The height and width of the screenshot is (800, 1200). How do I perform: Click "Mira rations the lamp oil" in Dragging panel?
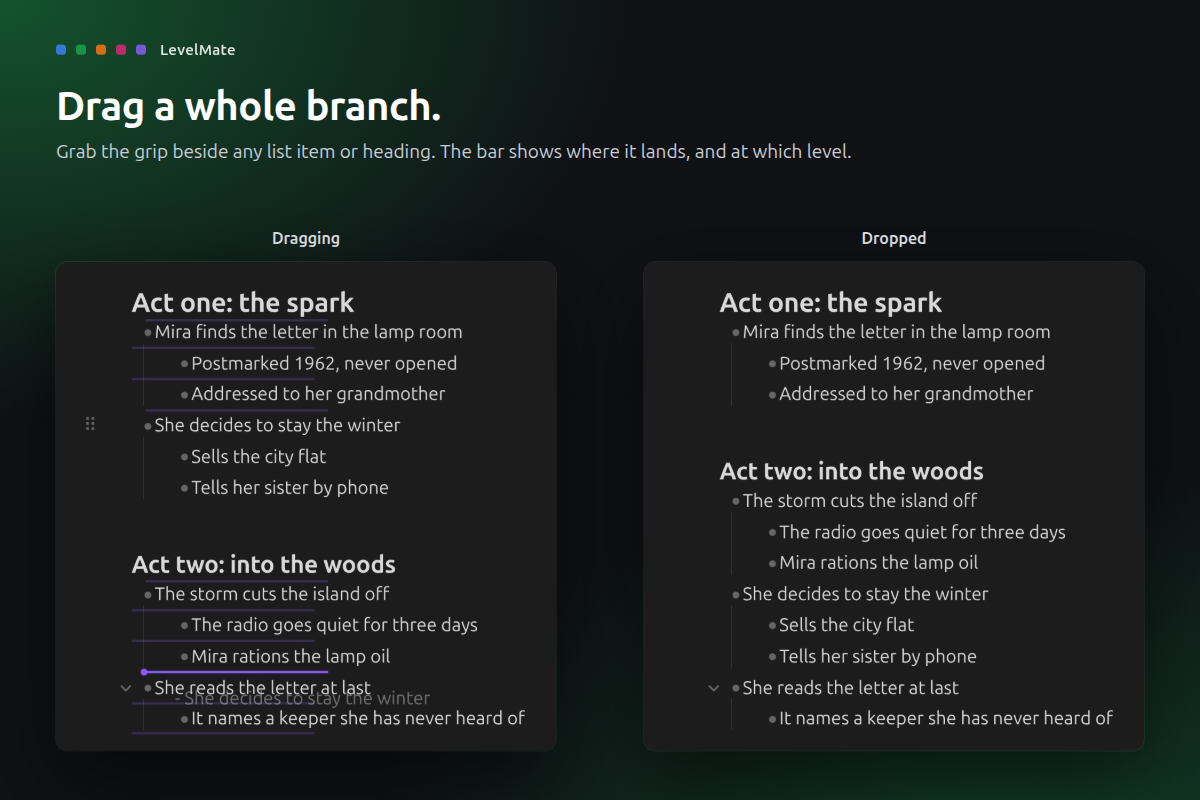coord(291,657)
